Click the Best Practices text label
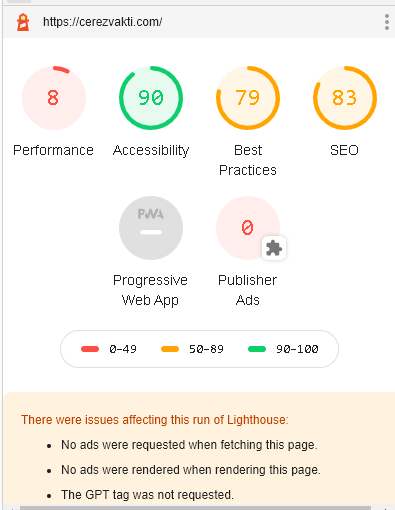This screenshot has height=510, width=395. [248, 160]
